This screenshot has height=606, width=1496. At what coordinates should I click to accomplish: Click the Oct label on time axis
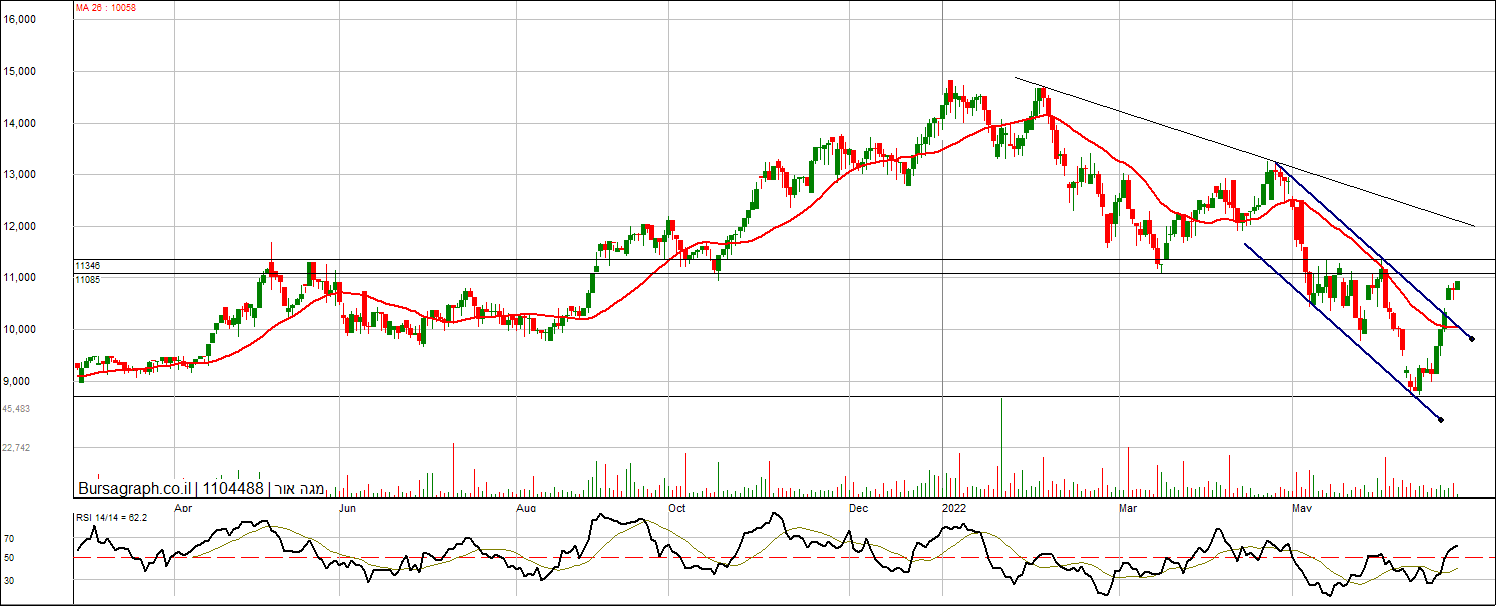coord(677,508)
